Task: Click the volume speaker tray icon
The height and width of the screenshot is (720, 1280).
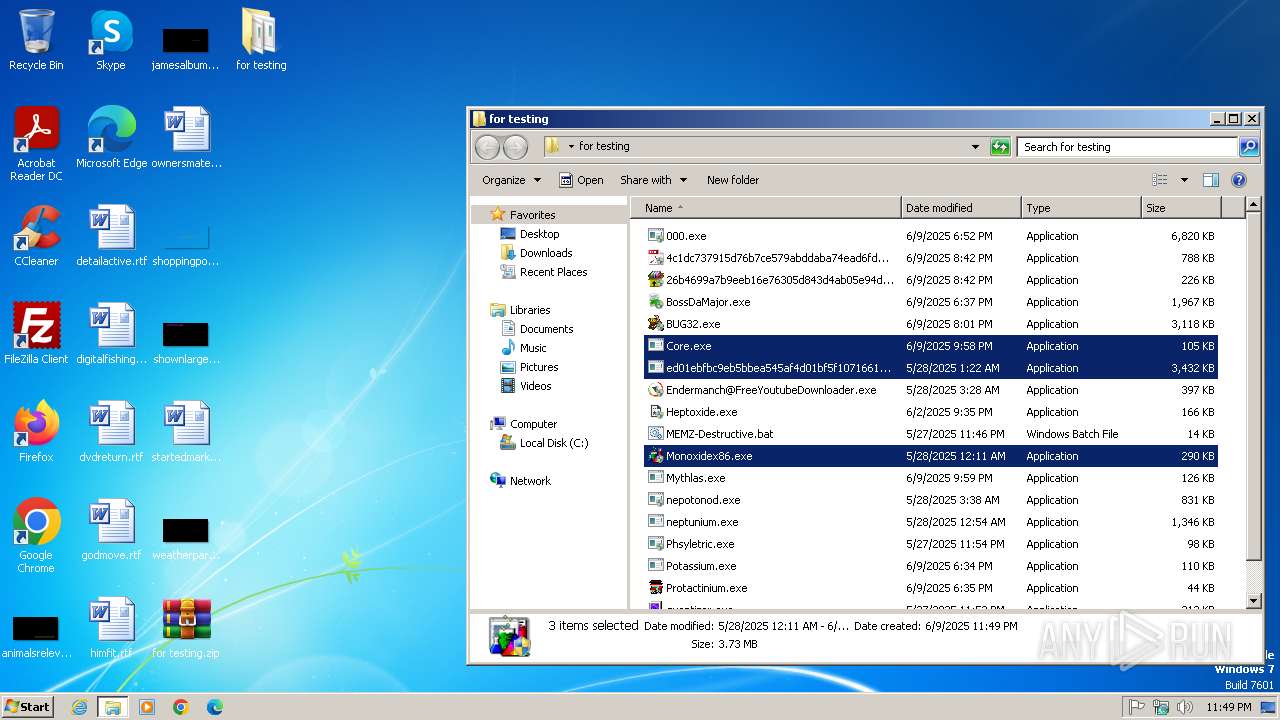Action: tap(1186, 707)
